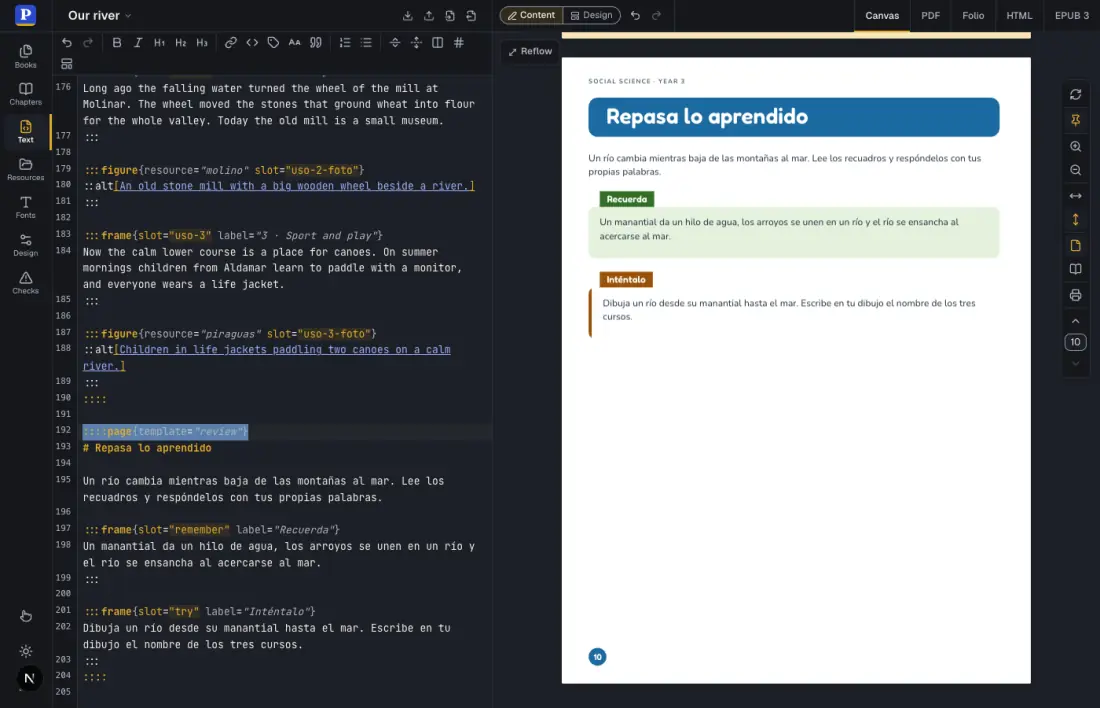Open the Checks panel
The height and width of the screenshot is (708, 1100).
(x=25, y=283)
